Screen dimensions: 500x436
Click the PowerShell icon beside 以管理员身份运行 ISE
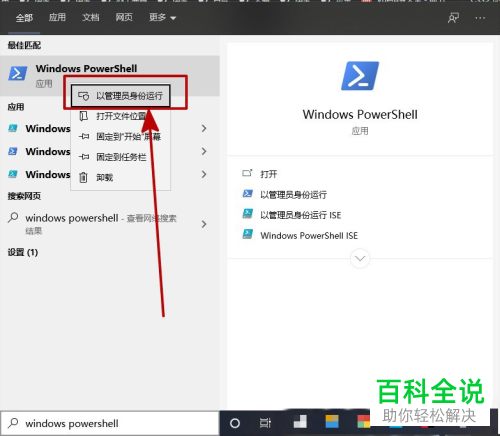point(248,213)
